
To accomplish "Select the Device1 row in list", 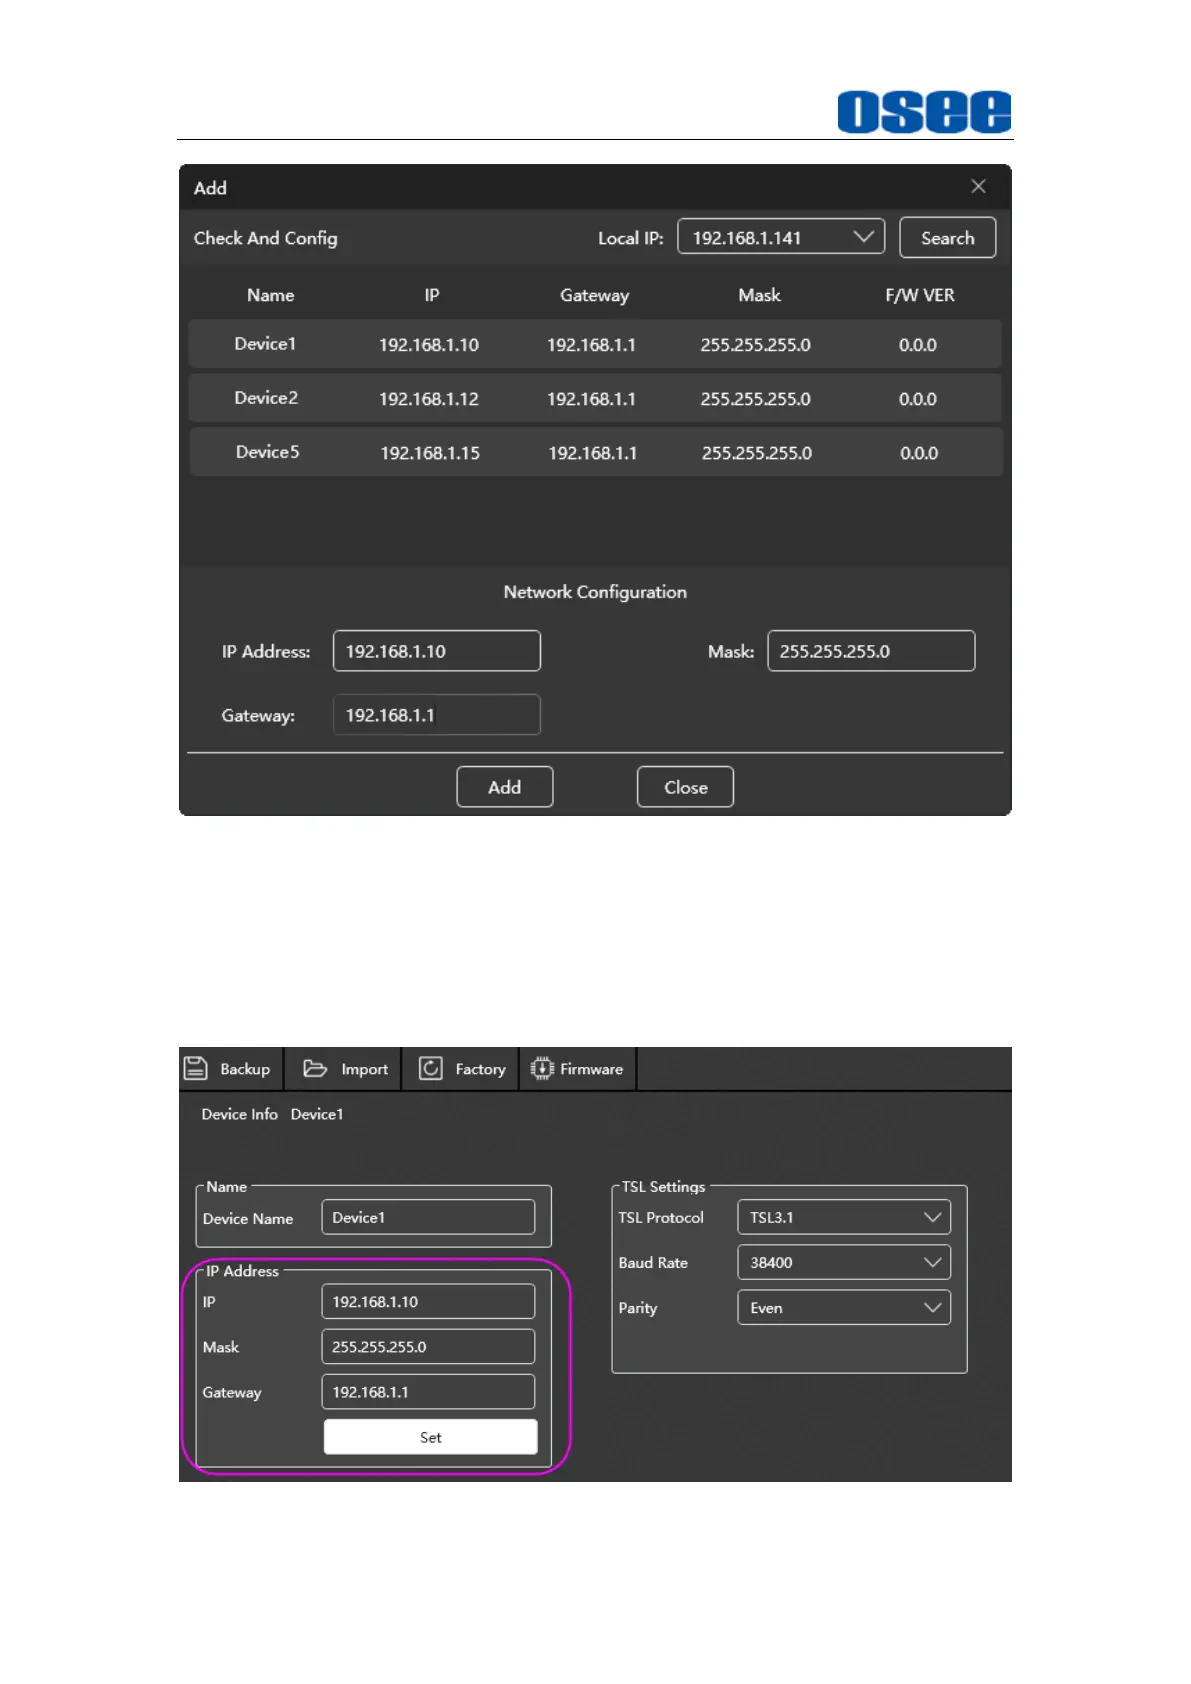I will pyautogui.click(x=595, y=344).
